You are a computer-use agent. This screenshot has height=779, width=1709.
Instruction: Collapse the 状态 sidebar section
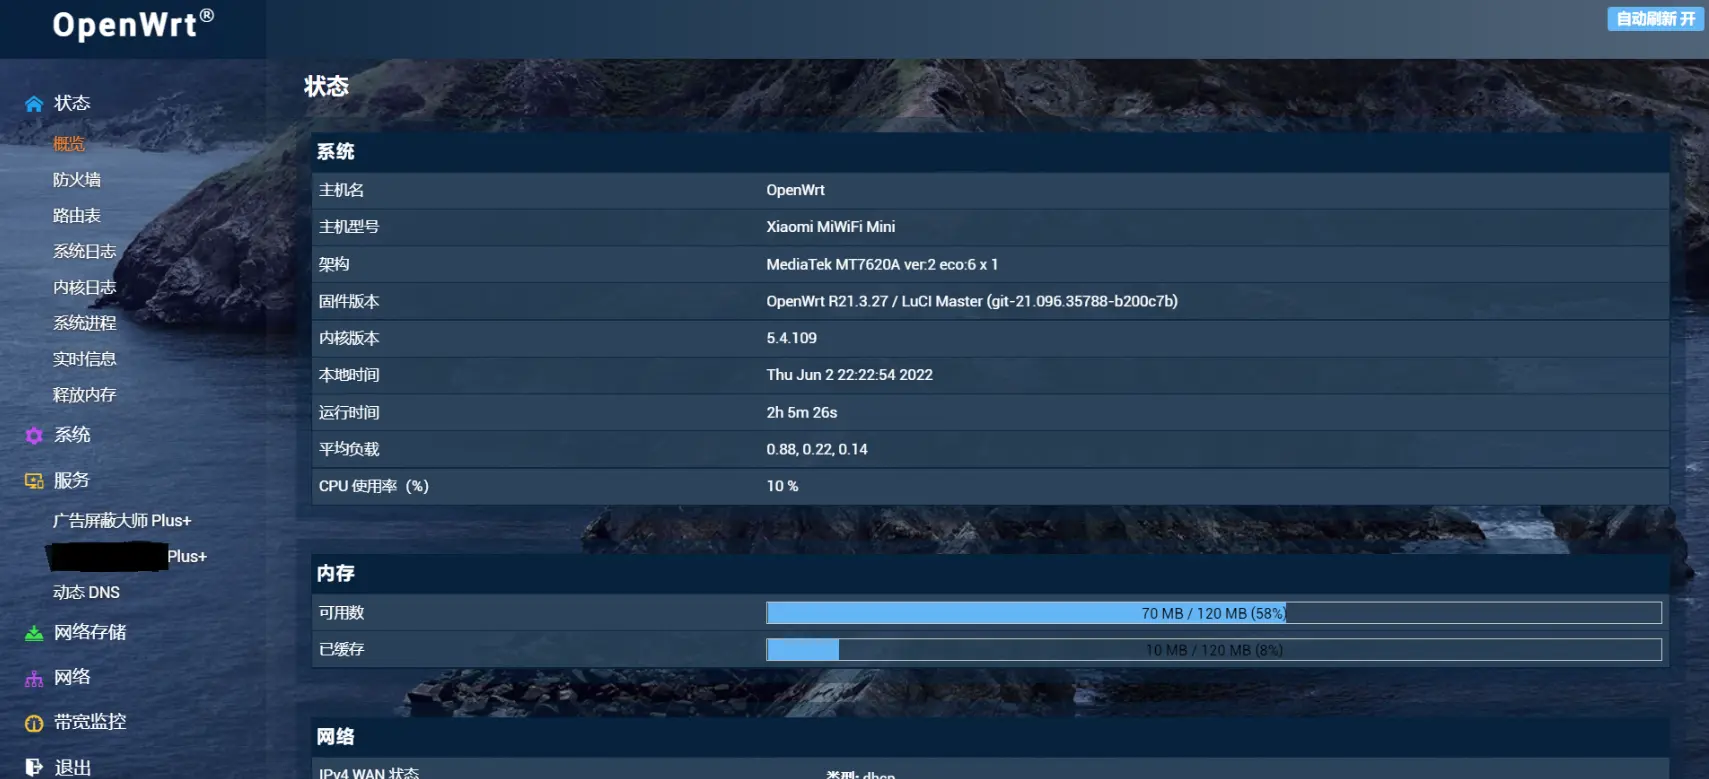pos(72,103)
